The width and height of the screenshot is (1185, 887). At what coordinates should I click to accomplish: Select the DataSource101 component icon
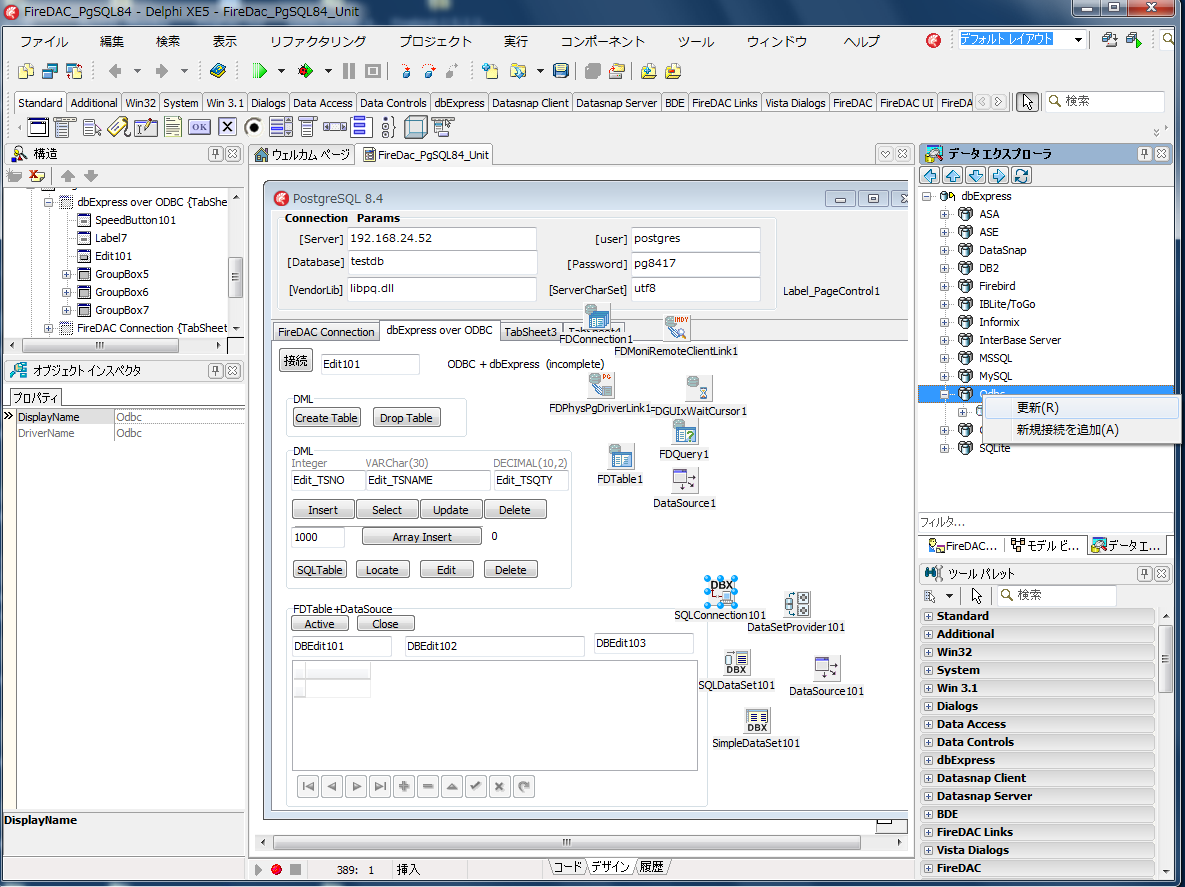coord(826,668)
